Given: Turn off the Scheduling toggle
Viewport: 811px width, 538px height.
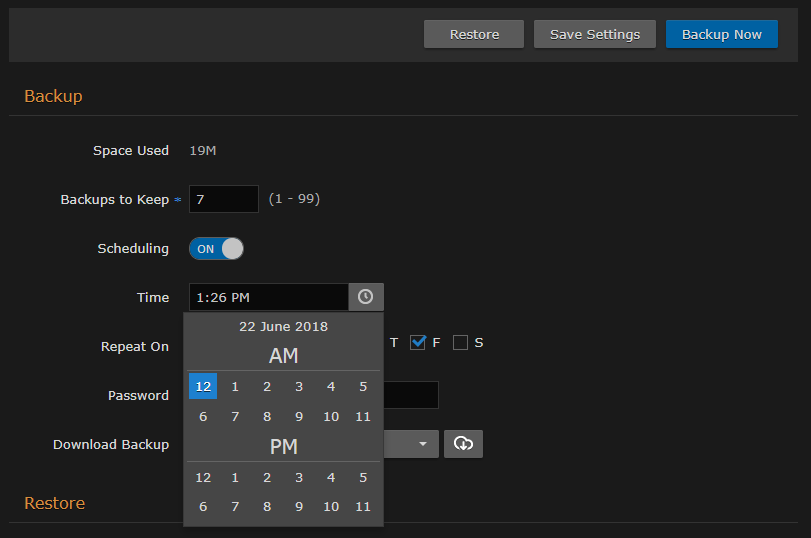Looking at the screenshot, I should pyautogui.click(x=216, y=249).
